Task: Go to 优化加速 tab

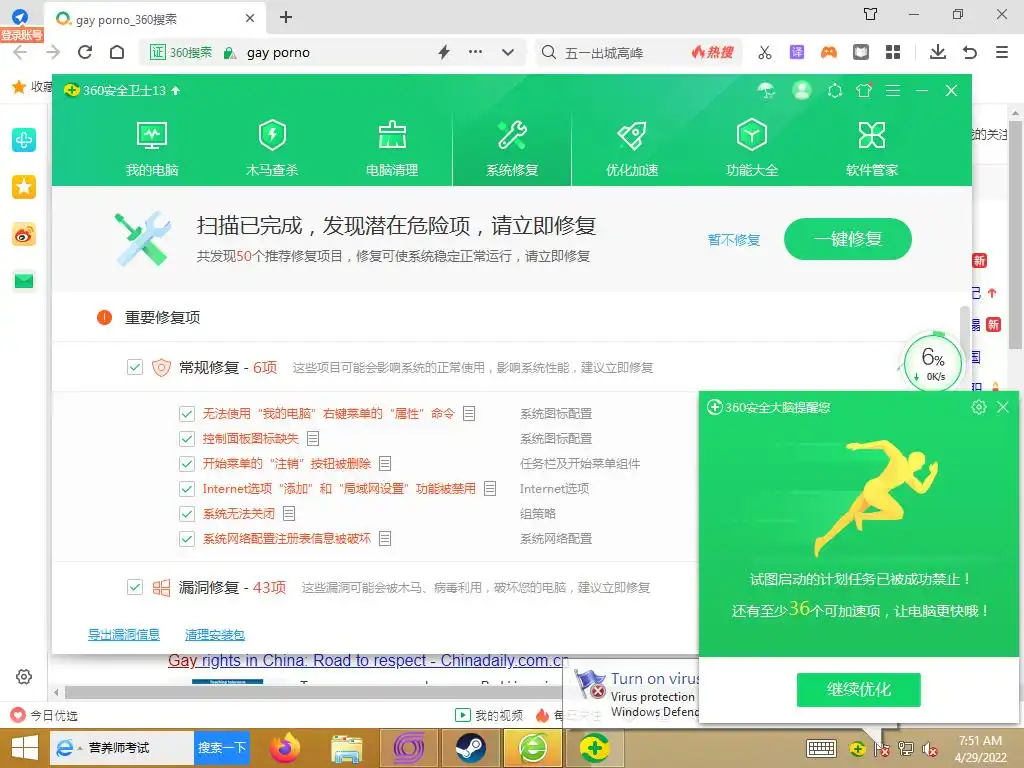Action: [x=632, y=149]
